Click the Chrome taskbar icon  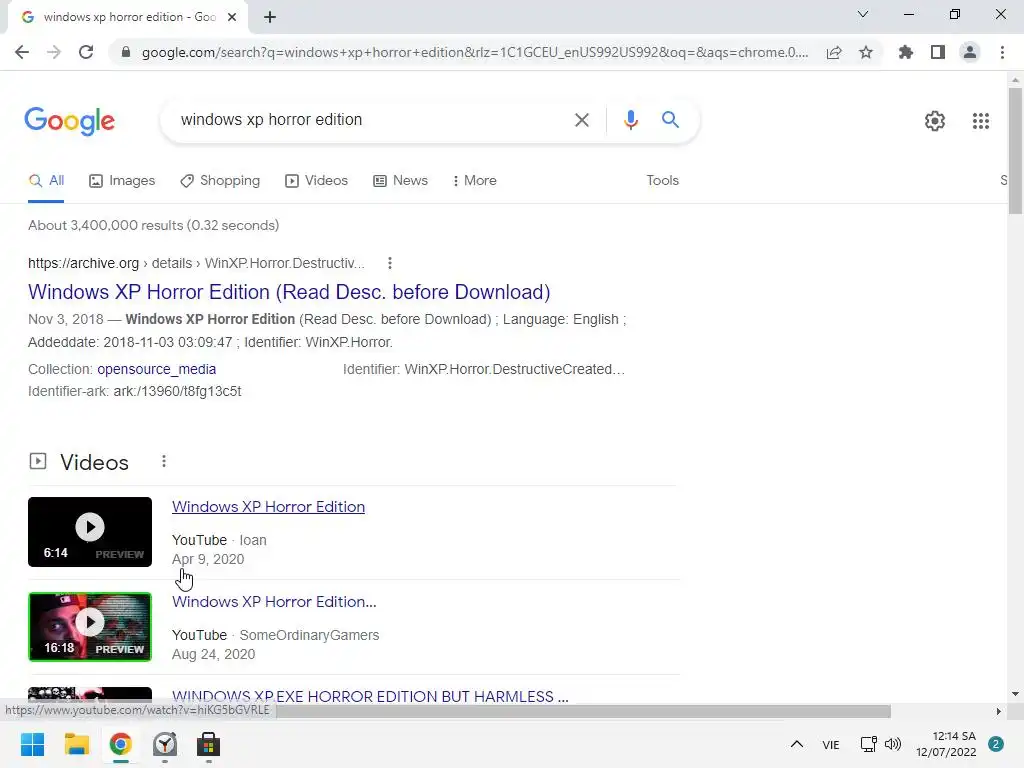coord(120,744)
